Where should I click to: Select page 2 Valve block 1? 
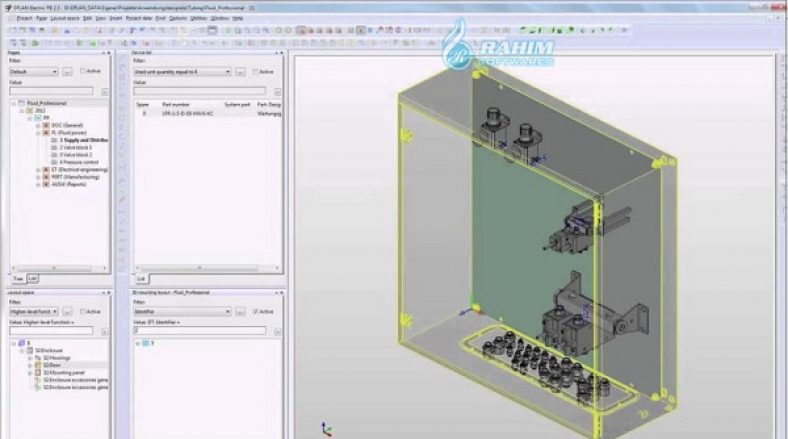75,148
